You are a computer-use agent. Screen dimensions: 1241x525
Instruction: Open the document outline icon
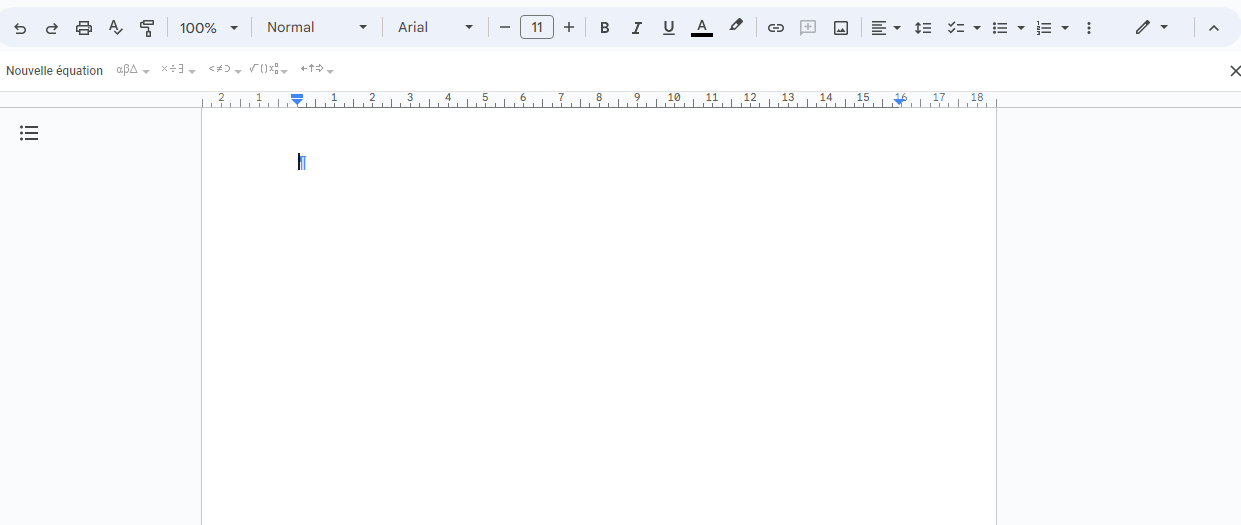29,133
